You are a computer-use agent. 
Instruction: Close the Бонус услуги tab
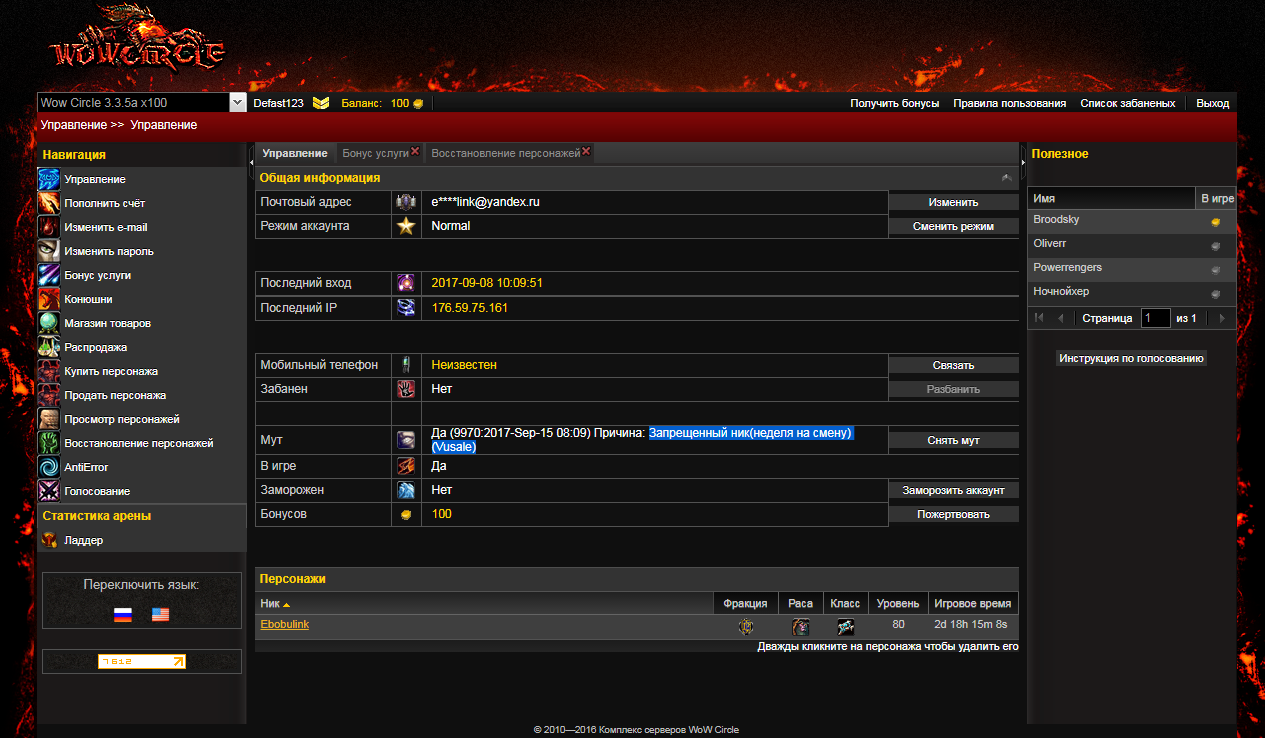click(x=415, y=152)
